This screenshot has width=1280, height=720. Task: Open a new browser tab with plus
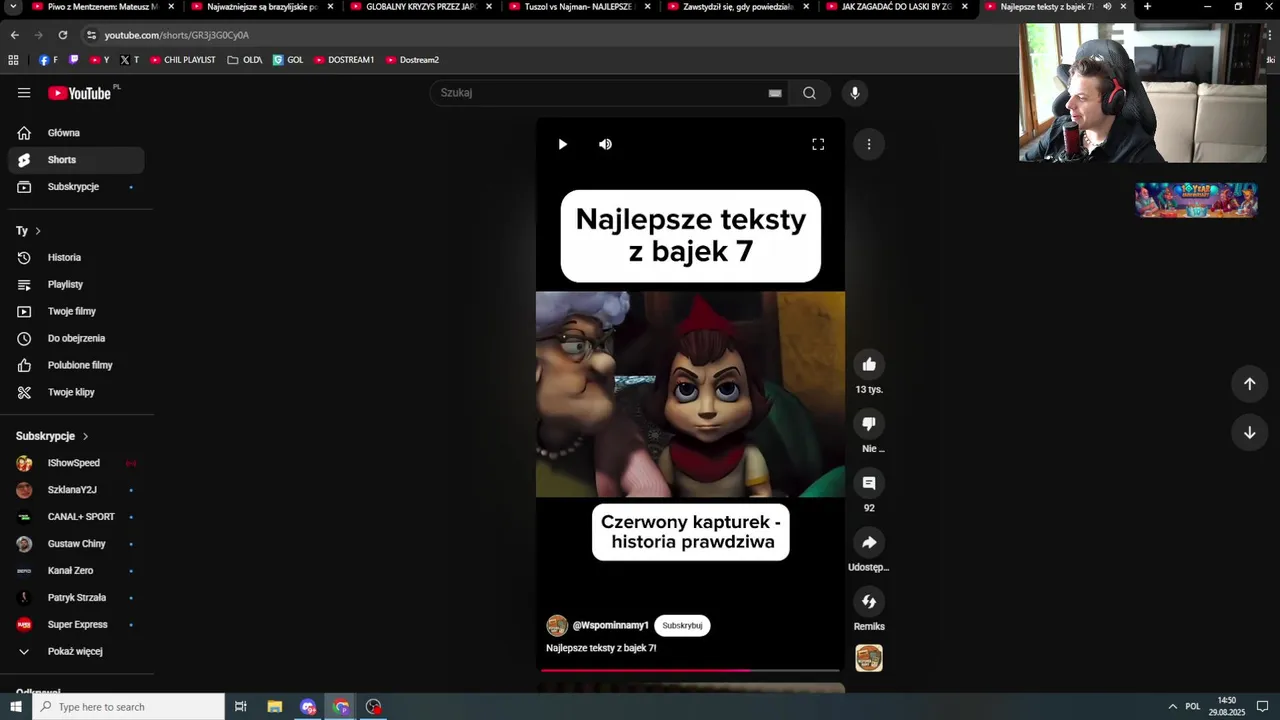[1147, 7]
